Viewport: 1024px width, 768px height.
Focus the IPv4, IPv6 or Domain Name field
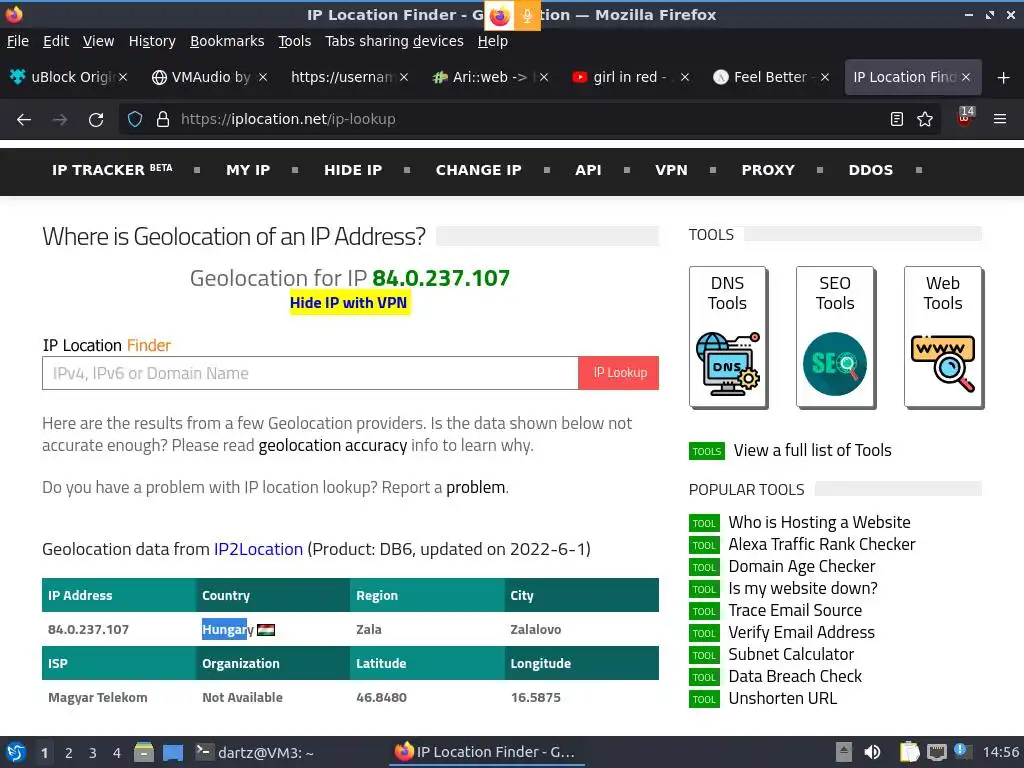pyautogui.click(x=310, y=373)
